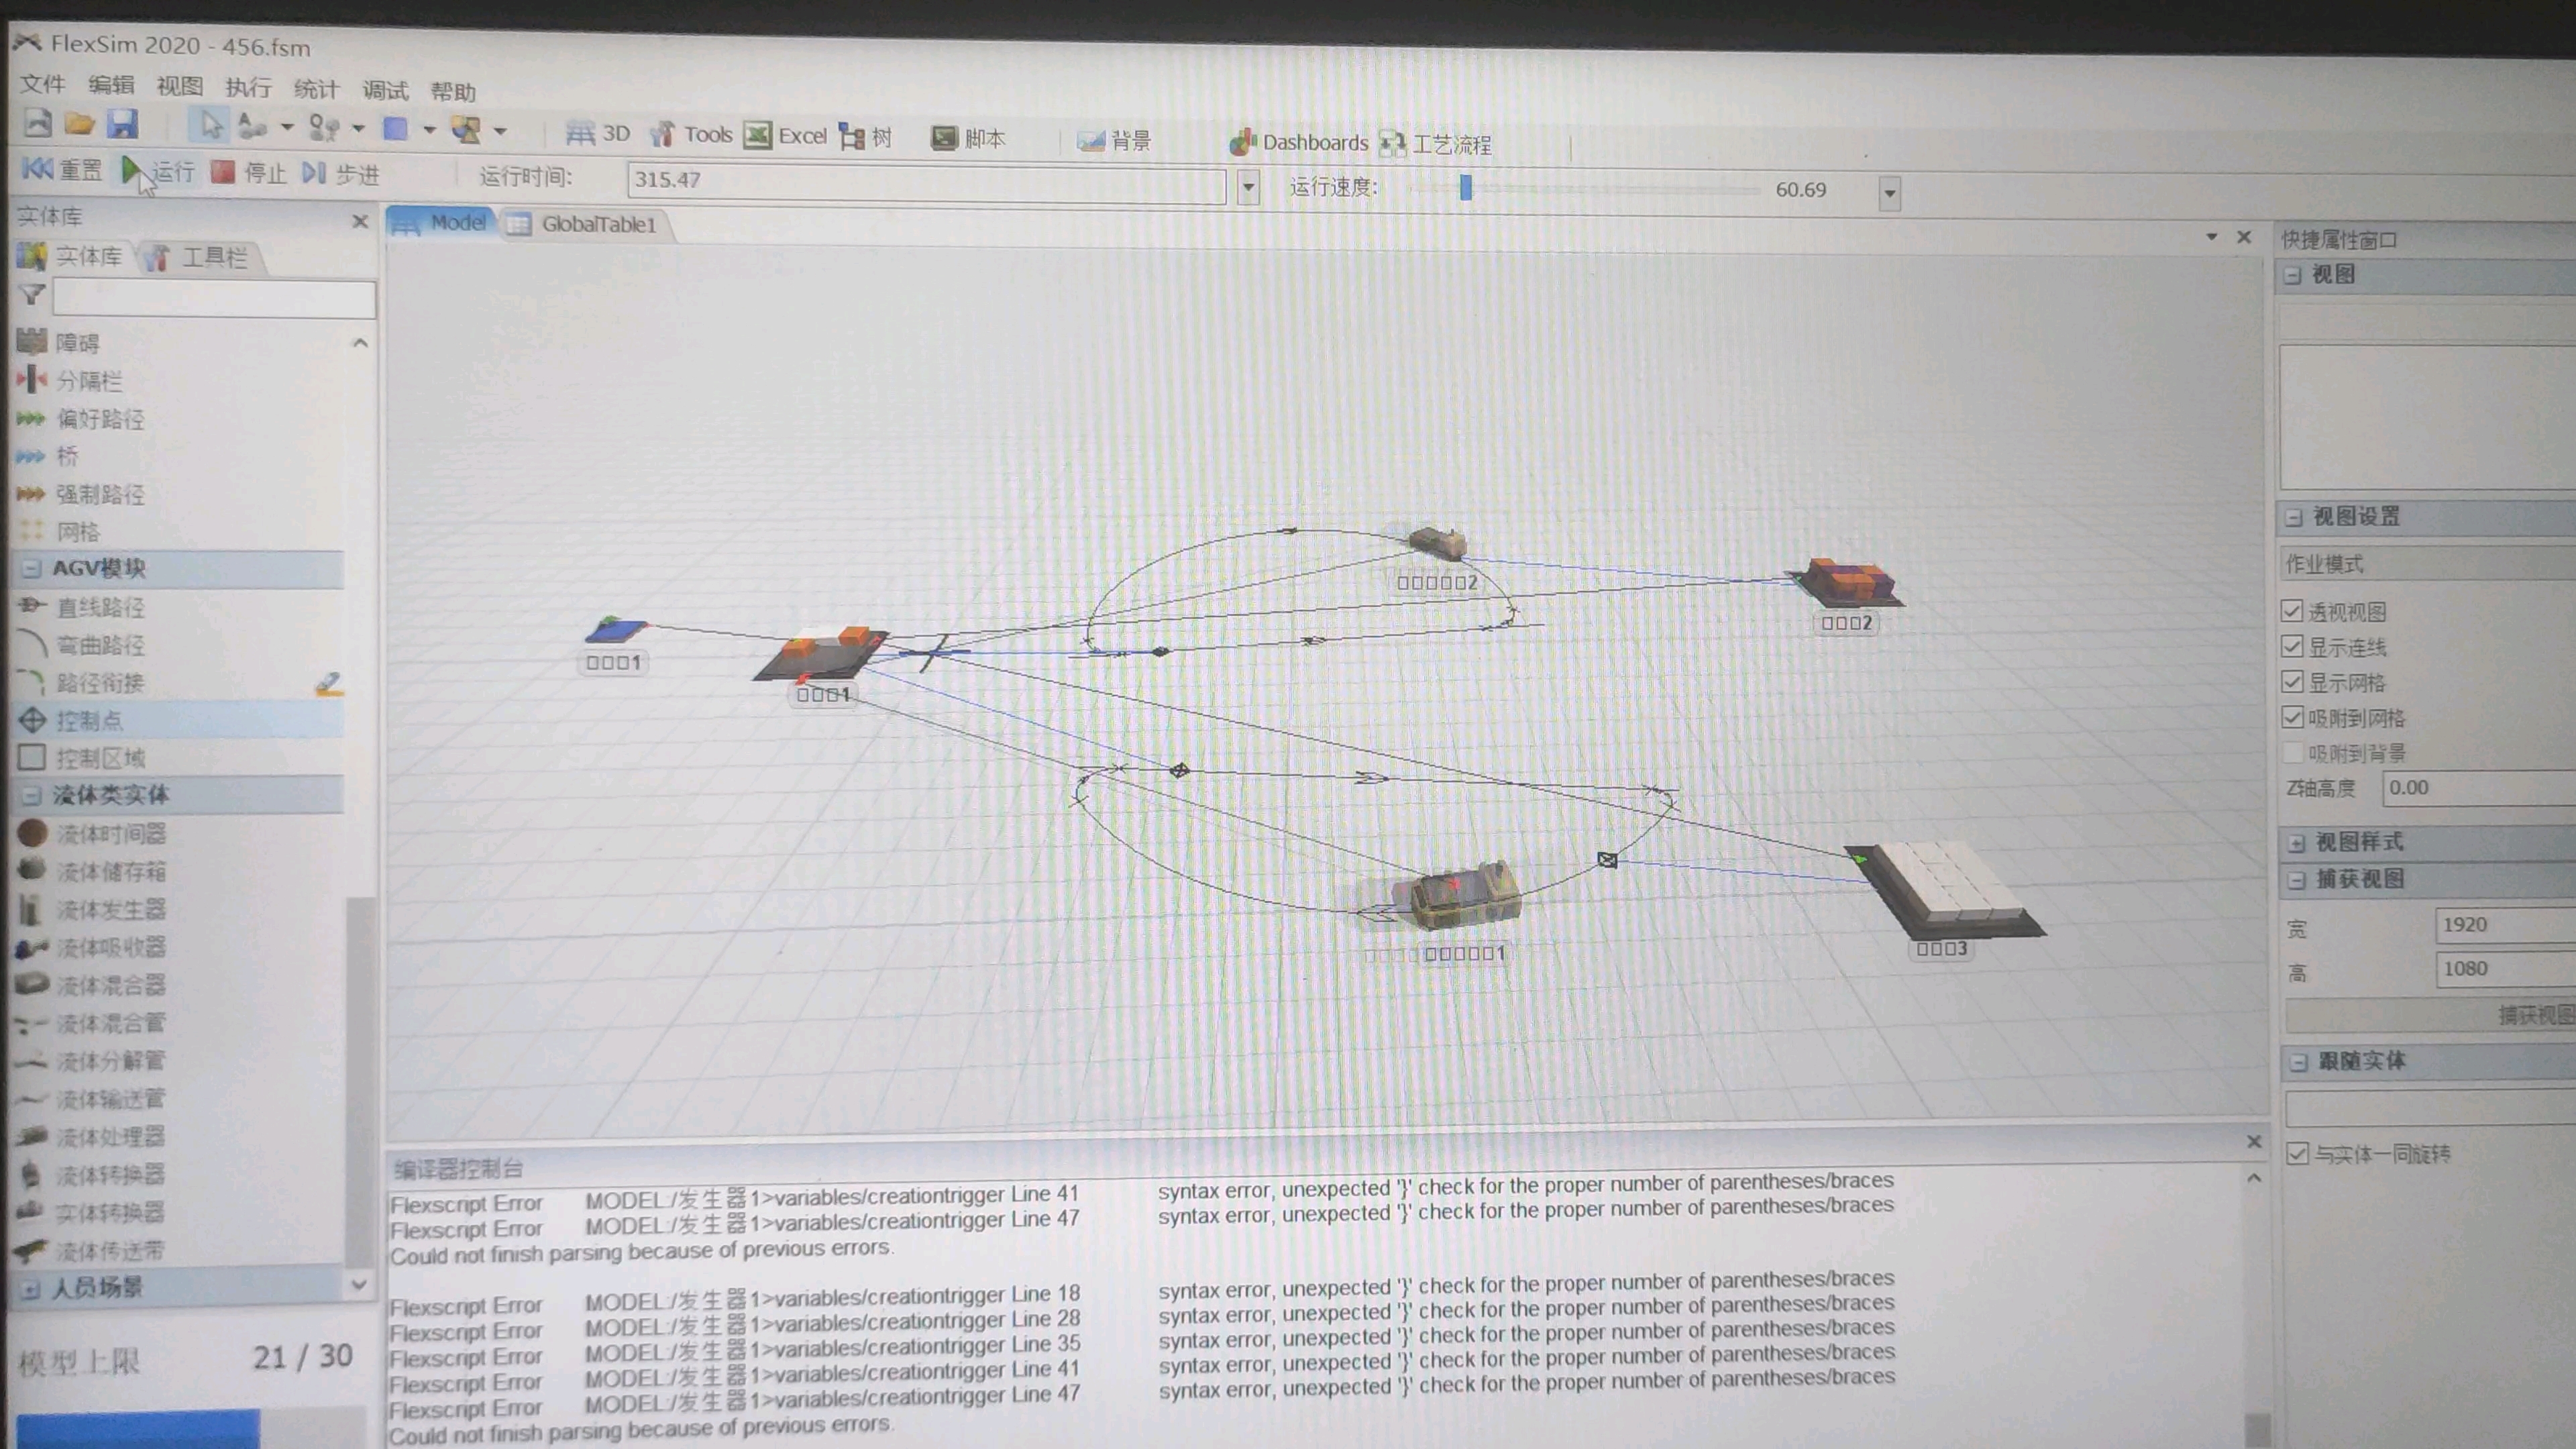Open the 统计 statistics menu
The image size is (2576, 1449).
click(x=316, y=89)
